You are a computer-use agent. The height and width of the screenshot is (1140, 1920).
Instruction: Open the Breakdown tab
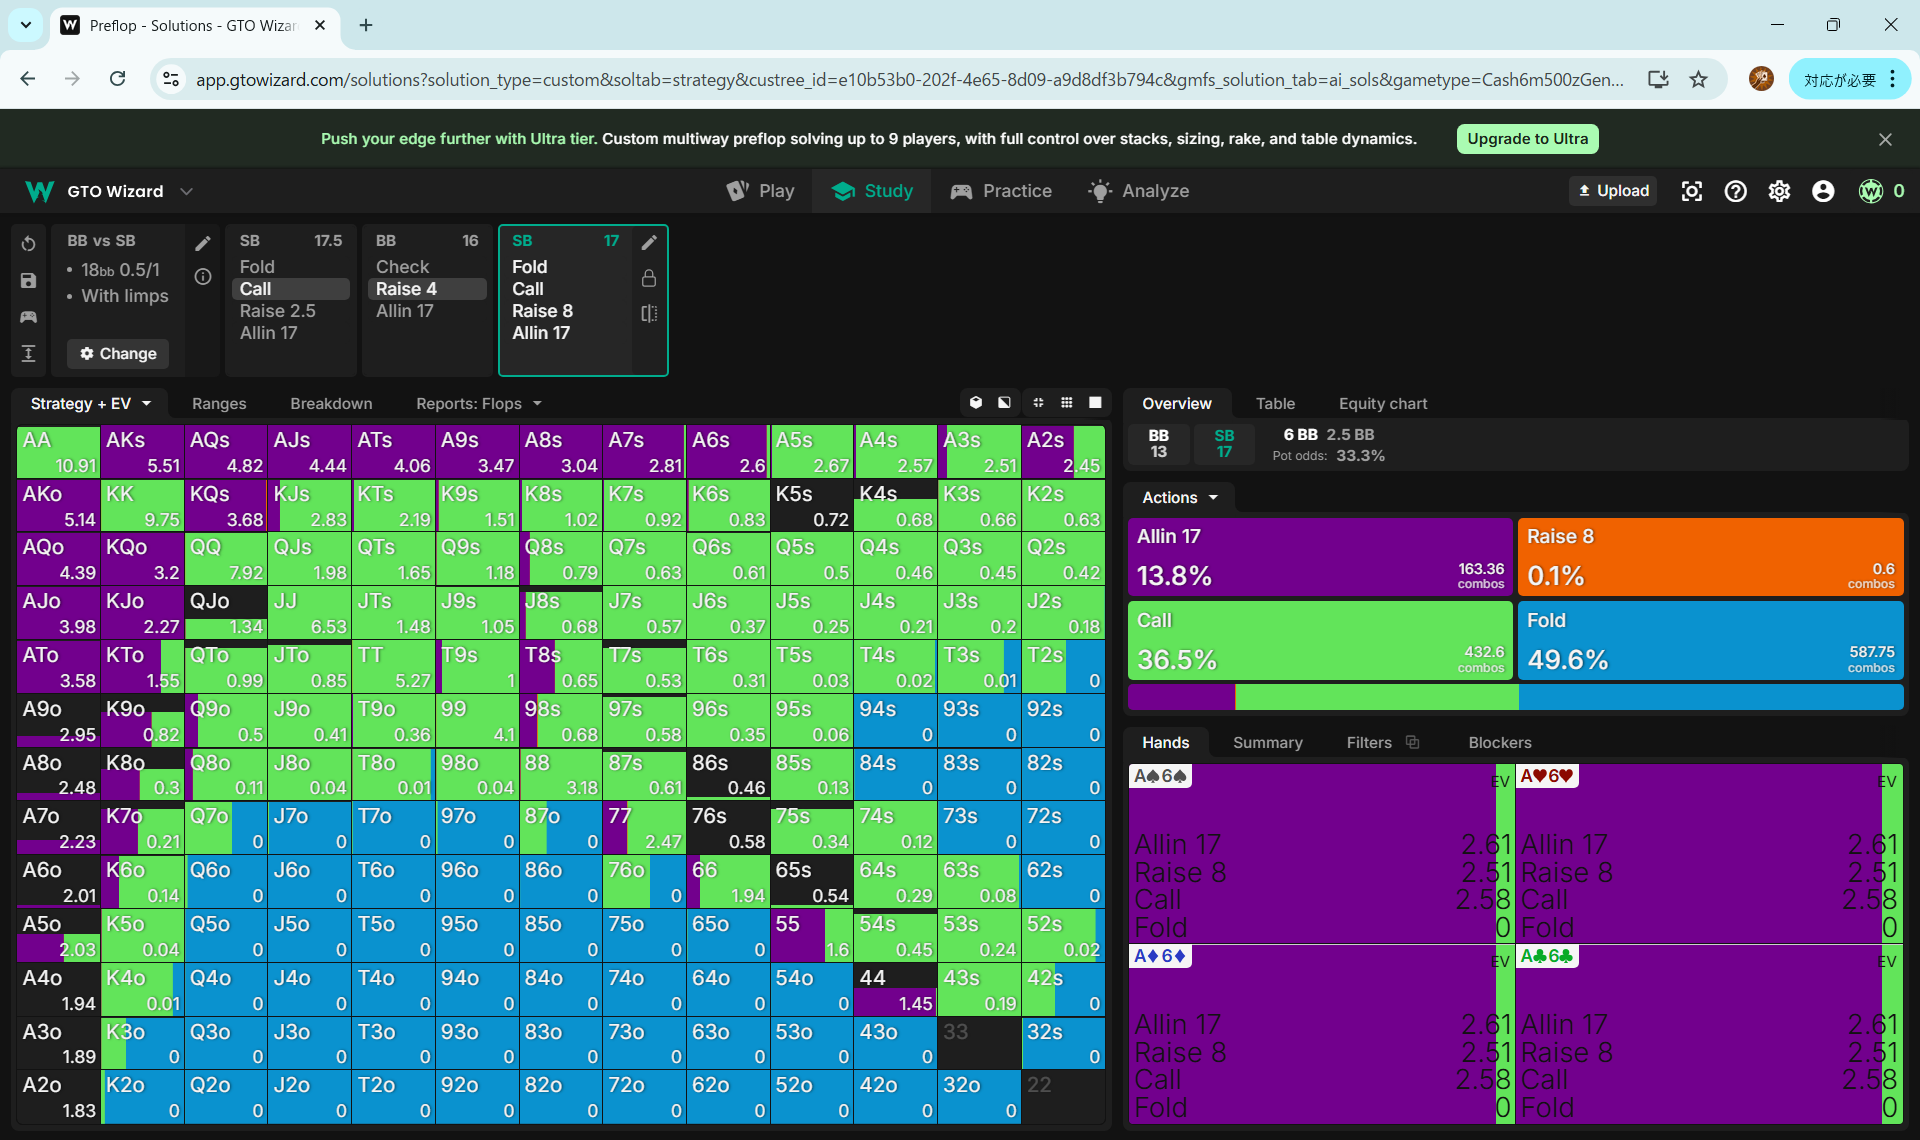coord(331,403)
